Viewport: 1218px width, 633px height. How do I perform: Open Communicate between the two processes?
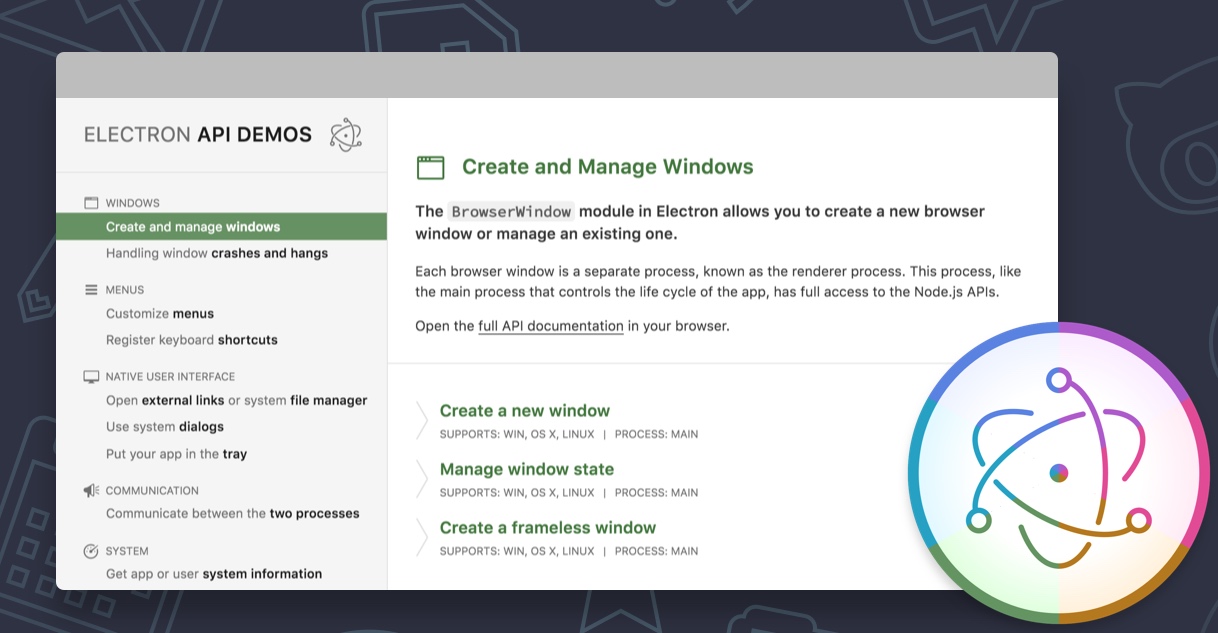pos(233,513)
